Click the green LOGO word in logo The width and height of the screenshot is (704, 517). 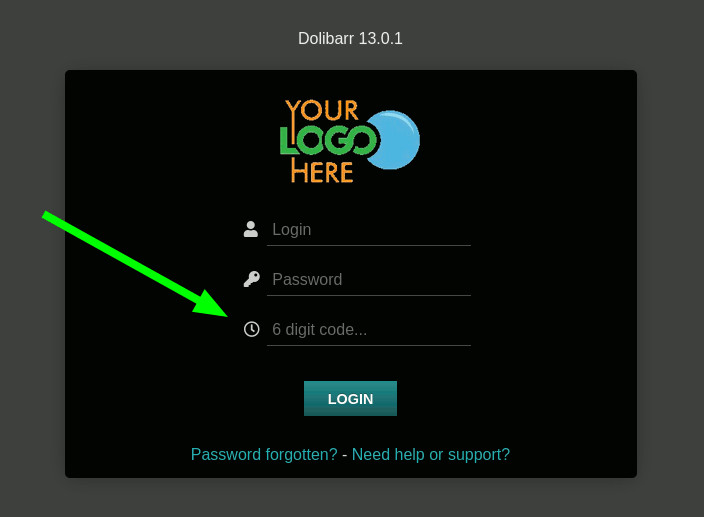pos(328,140)
